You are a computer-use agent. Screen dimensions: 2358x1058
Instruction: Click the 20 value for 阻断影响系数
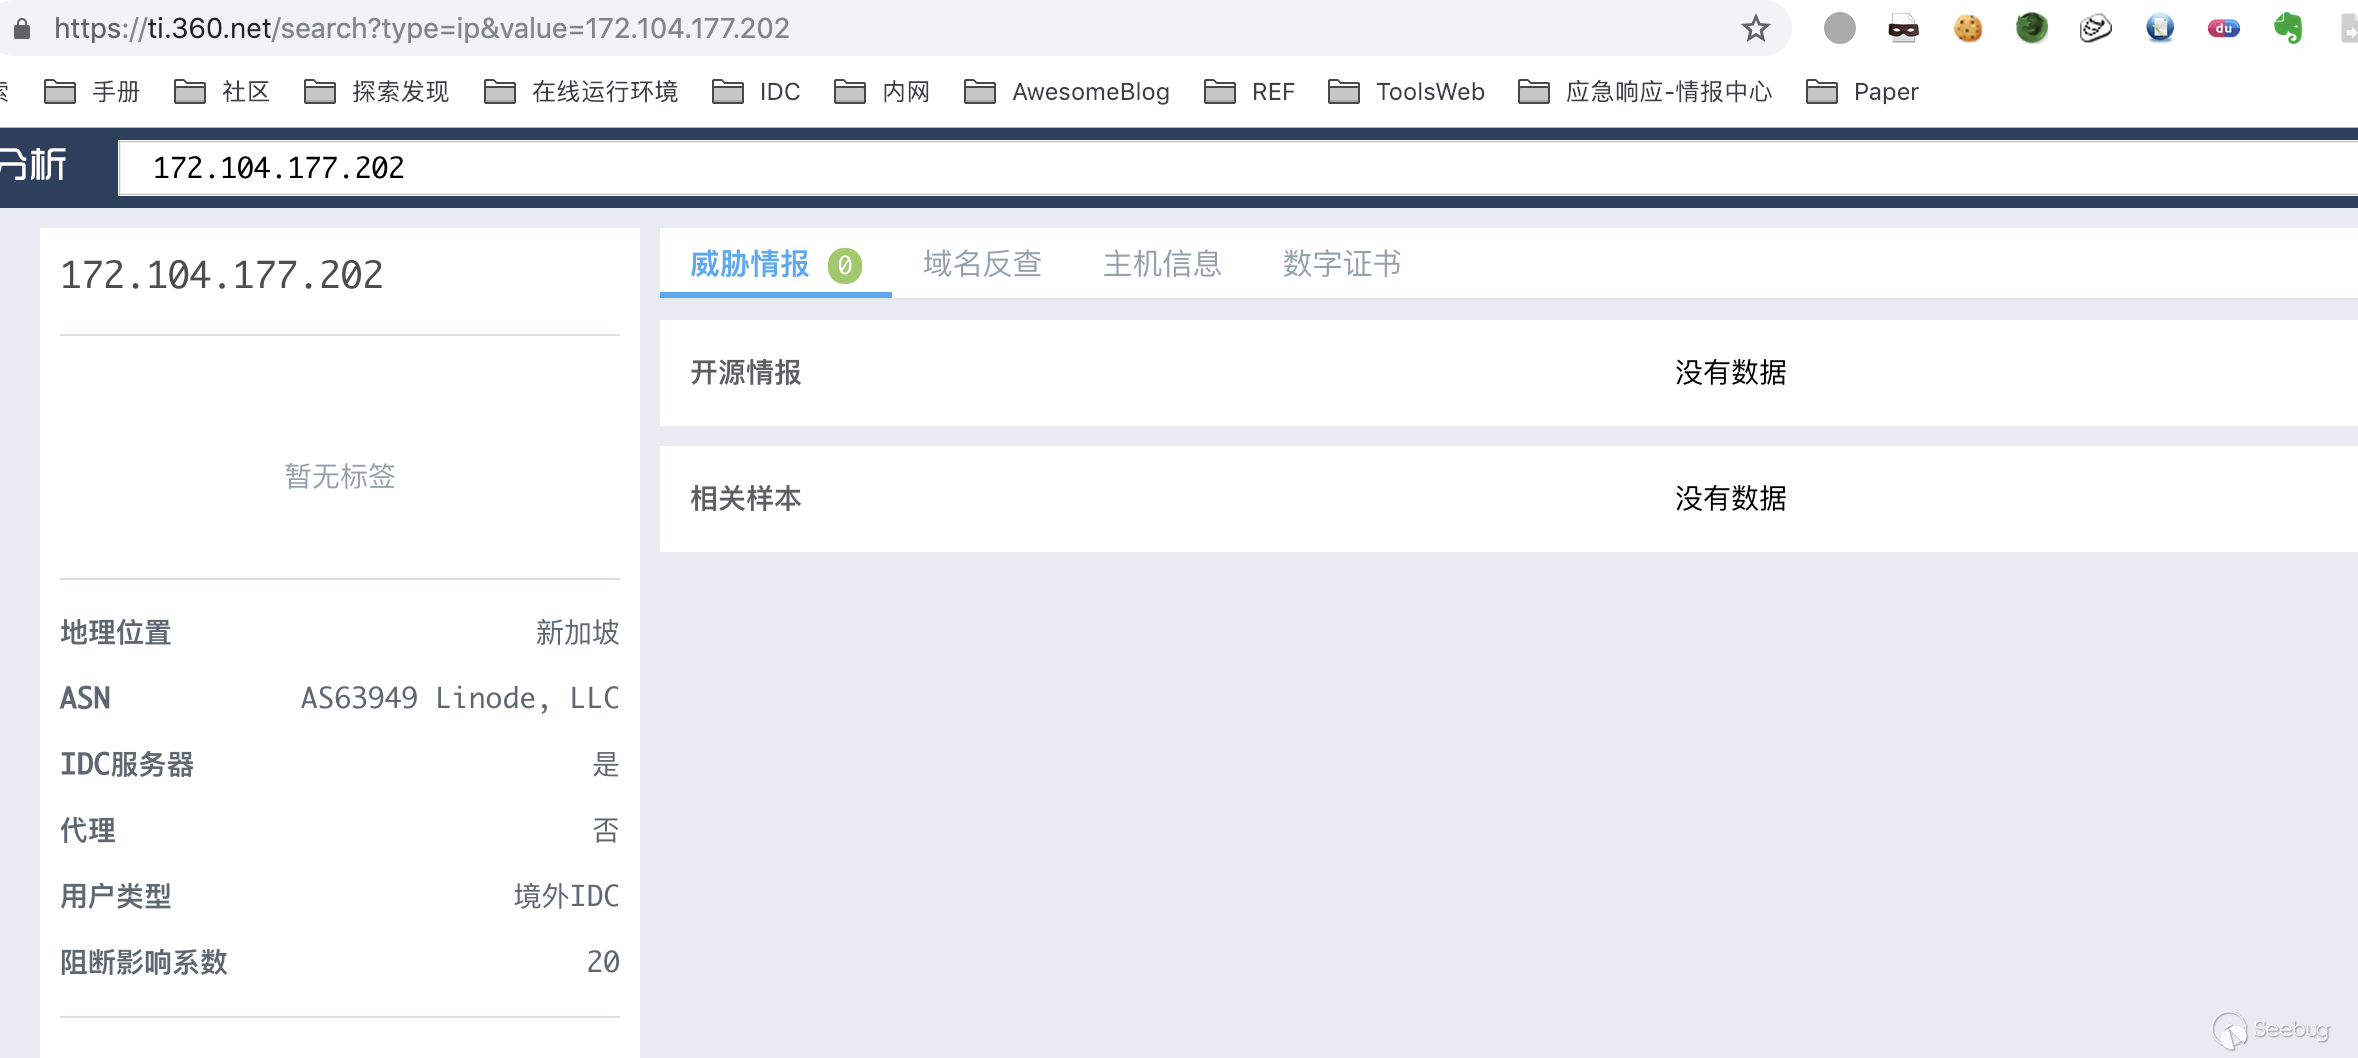point(603,962)
